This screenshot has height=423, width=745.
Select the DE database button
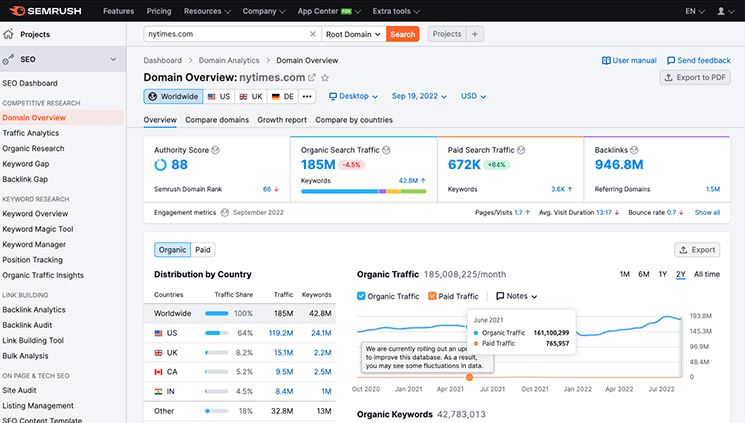(283, 96)
